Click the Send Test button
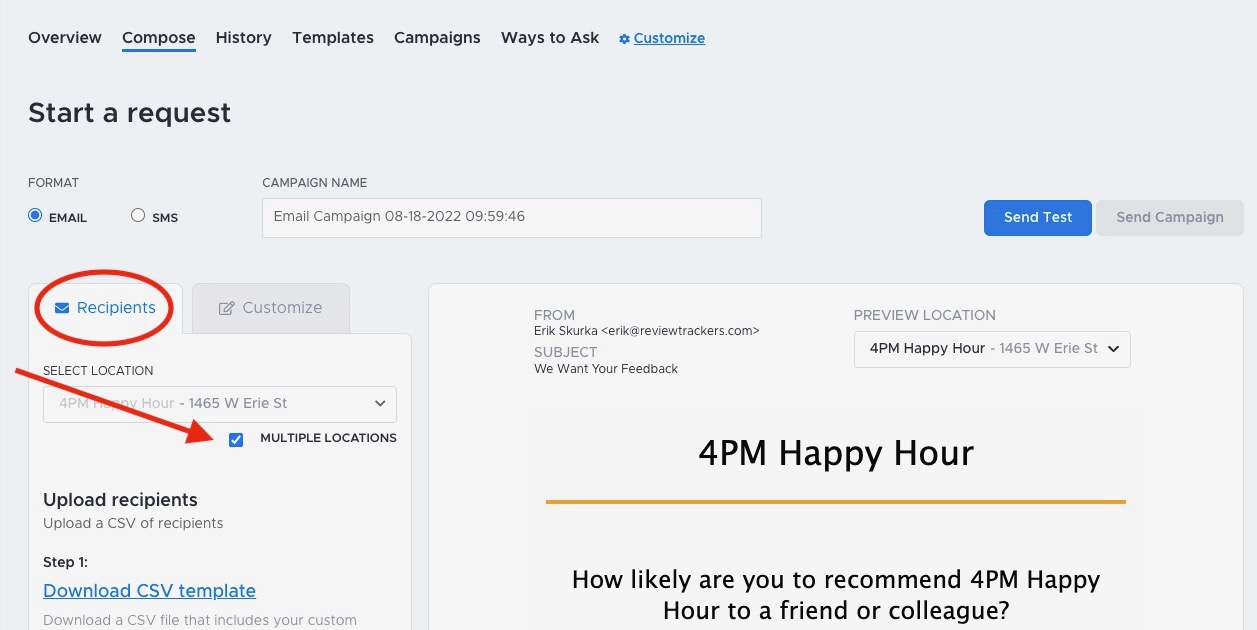Image resolution: width=1257 pixels, height=630 pixels. click(1038, 217)
